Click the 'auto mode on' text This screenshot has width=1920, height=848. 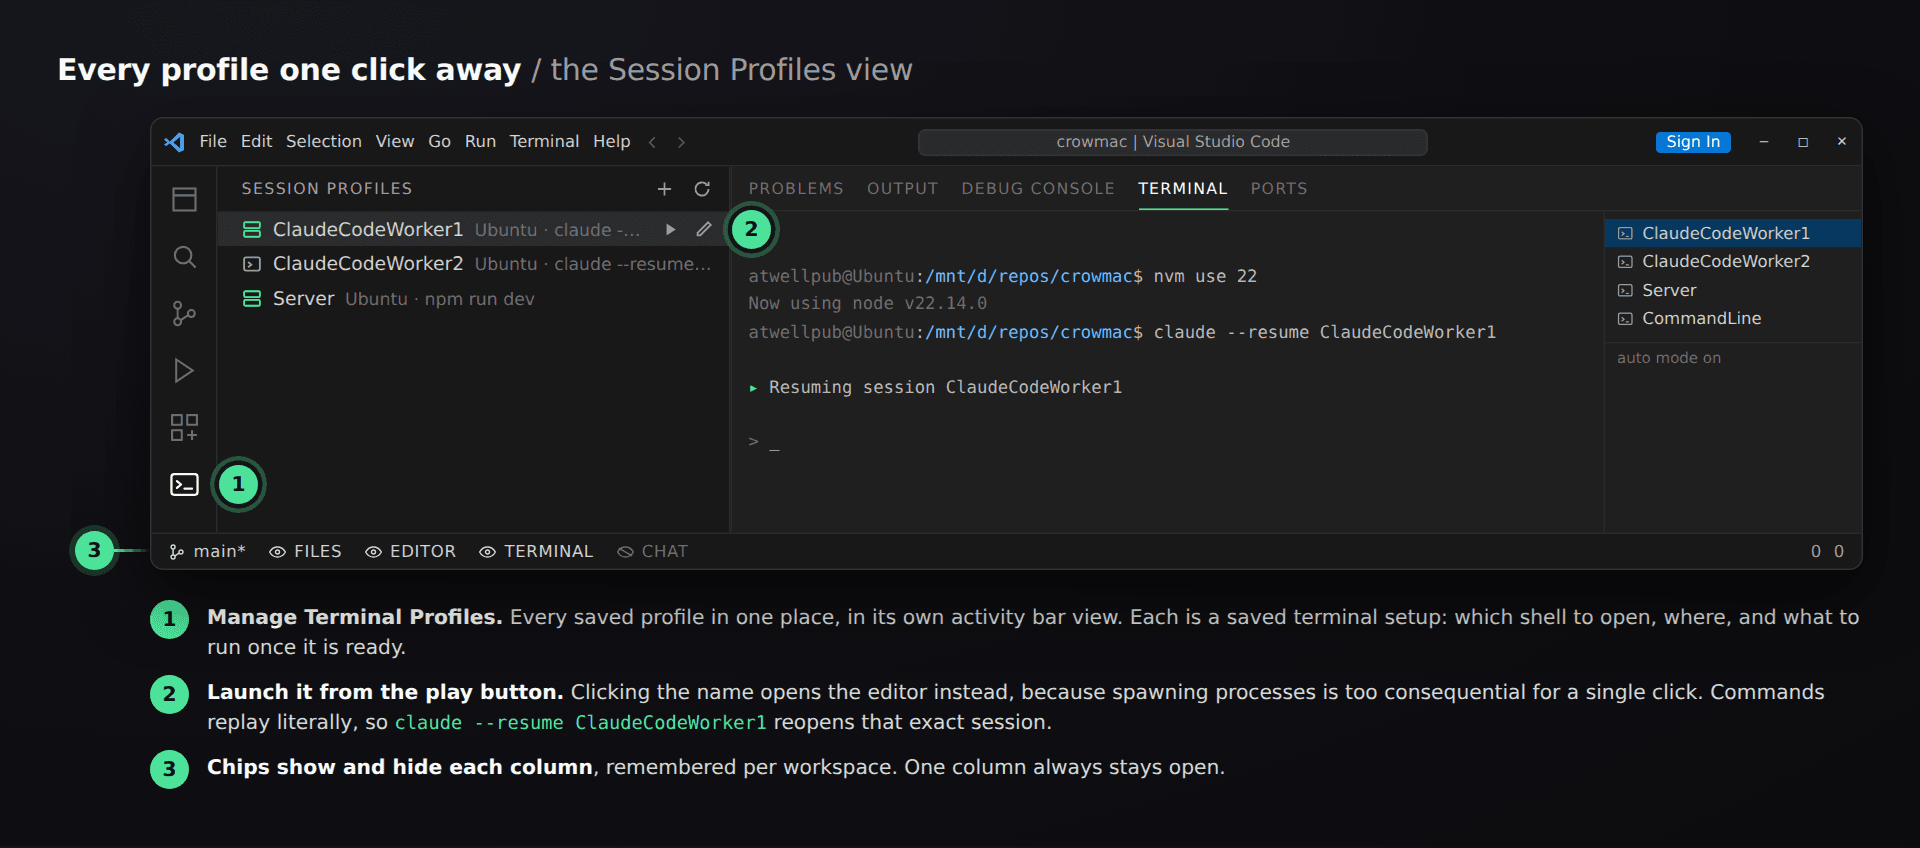1669,358
